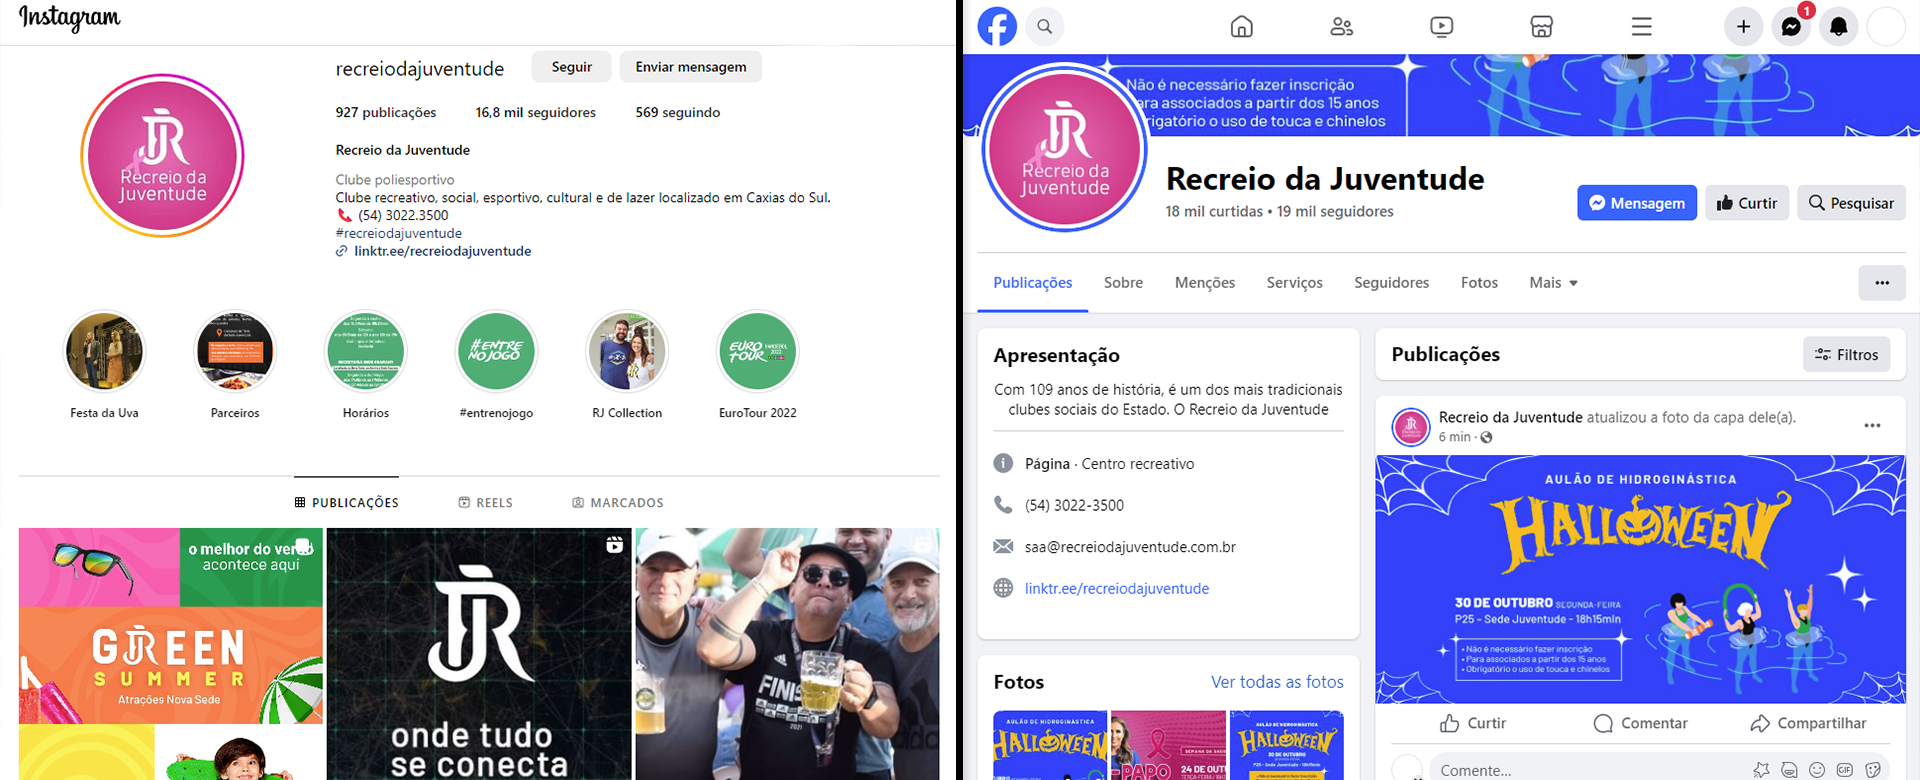Open the Serviços tab
Screen dimensions: 1920x780
(x=1294, y=283)
